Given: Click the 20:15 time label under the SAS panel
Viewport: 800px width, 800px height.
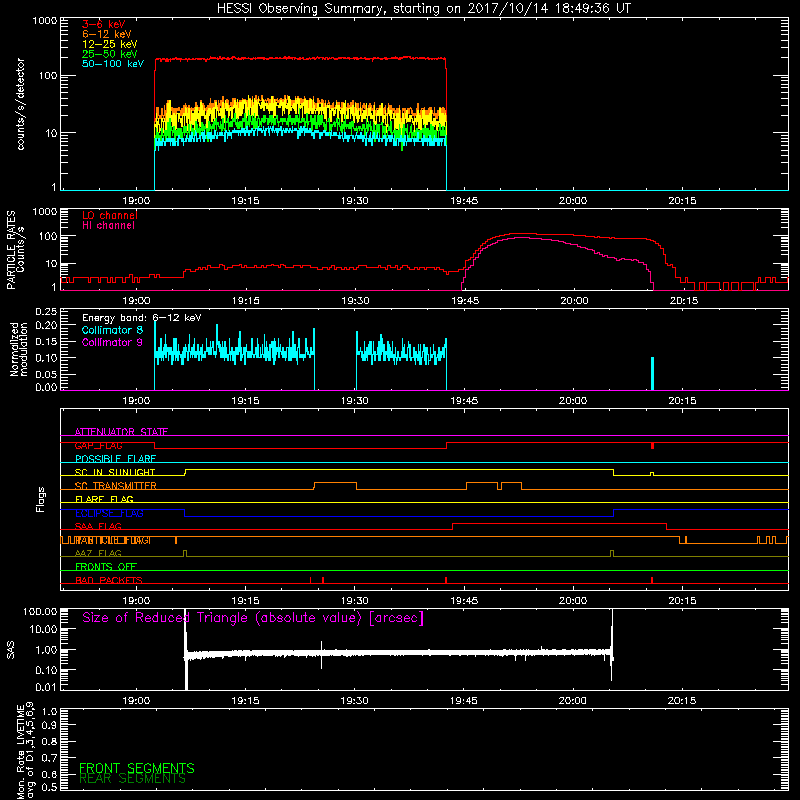Looking at the screenshot, I should pyautogui.click(x=682, y=701).
